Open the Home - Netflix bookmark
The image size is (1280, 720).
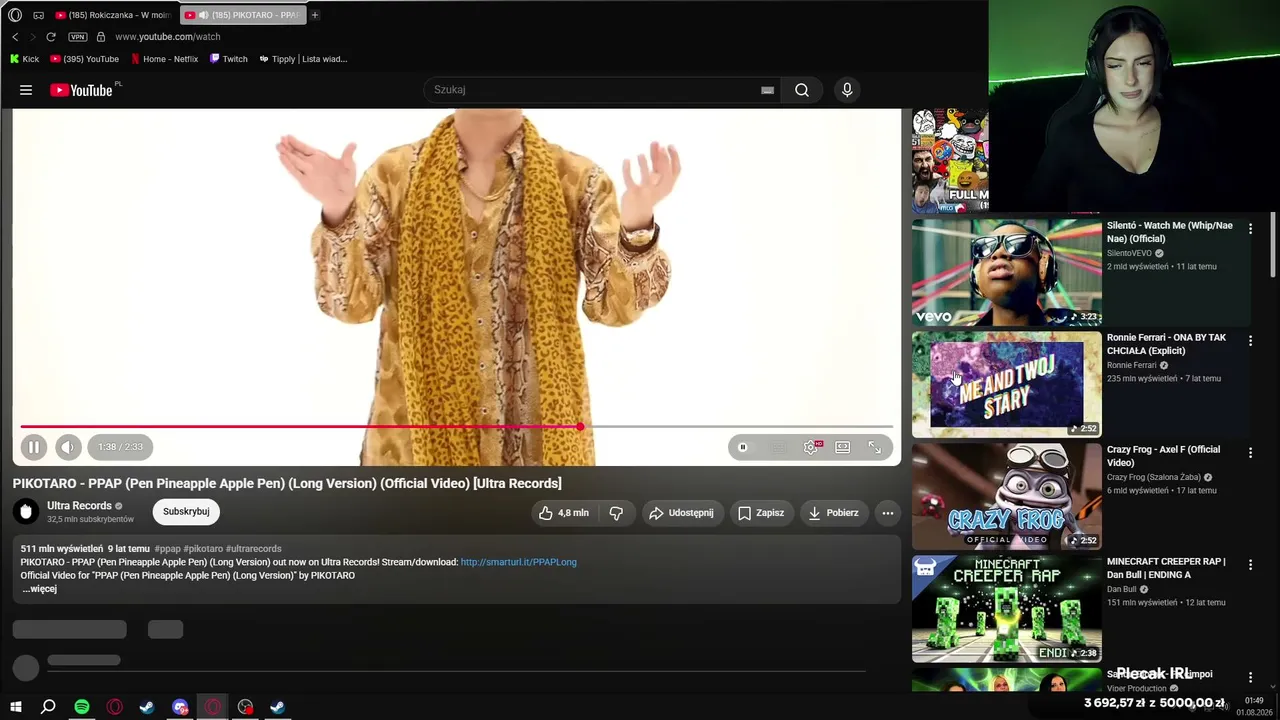pos(165,59)
